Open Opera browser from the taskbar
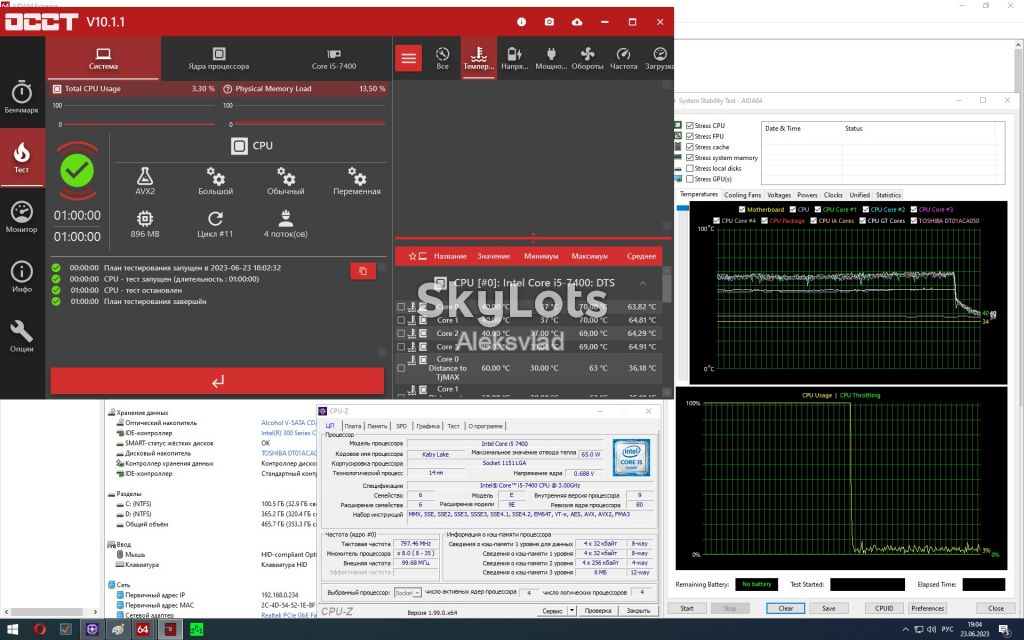 pos(40,630)
